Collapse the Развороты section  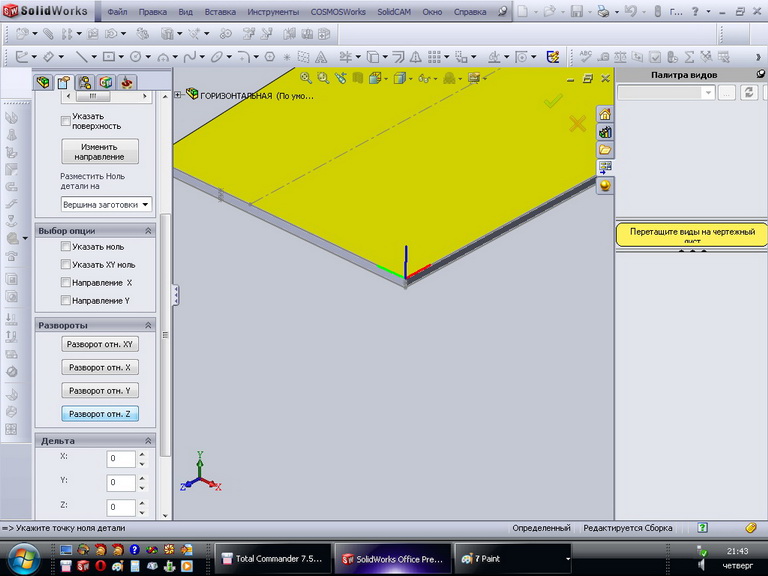[x=148, y=325]
